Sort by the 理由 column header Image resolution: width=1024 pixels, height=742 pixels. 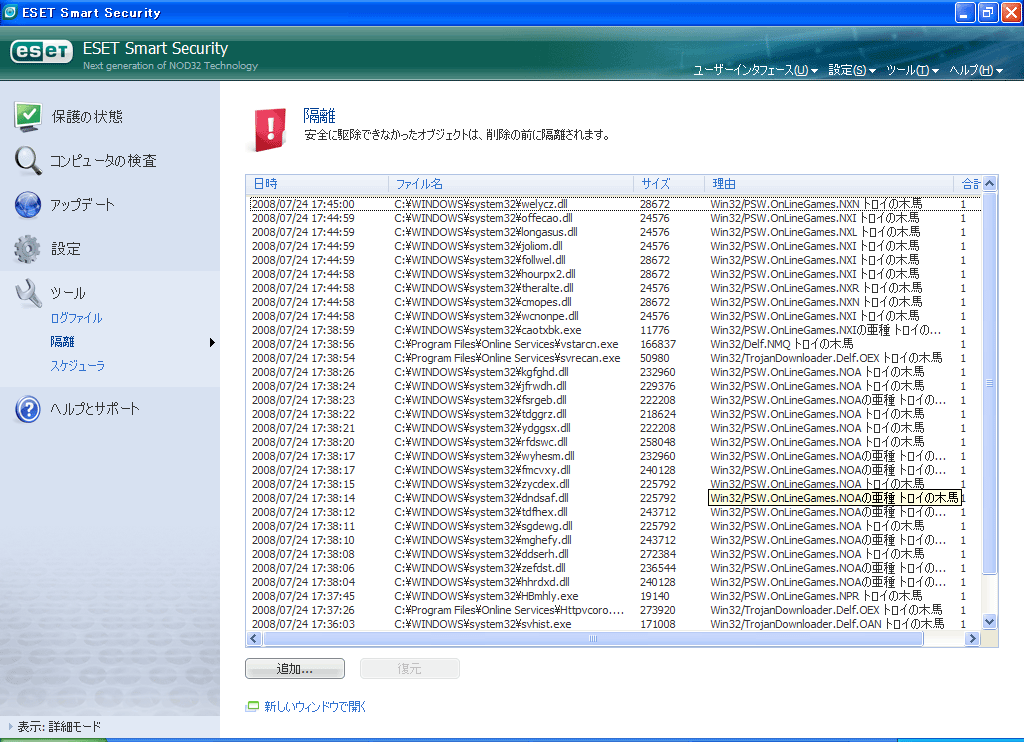(x=829, y=184)
